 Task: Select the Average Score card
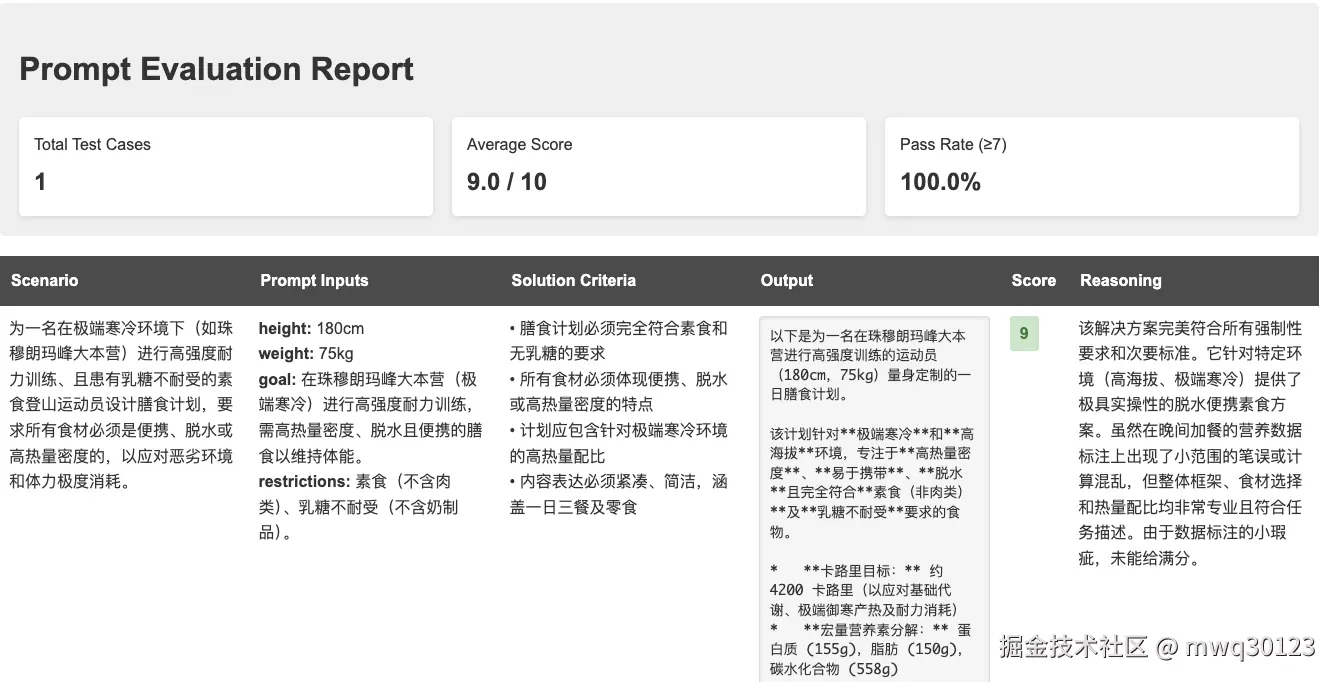tap(658, 166)
